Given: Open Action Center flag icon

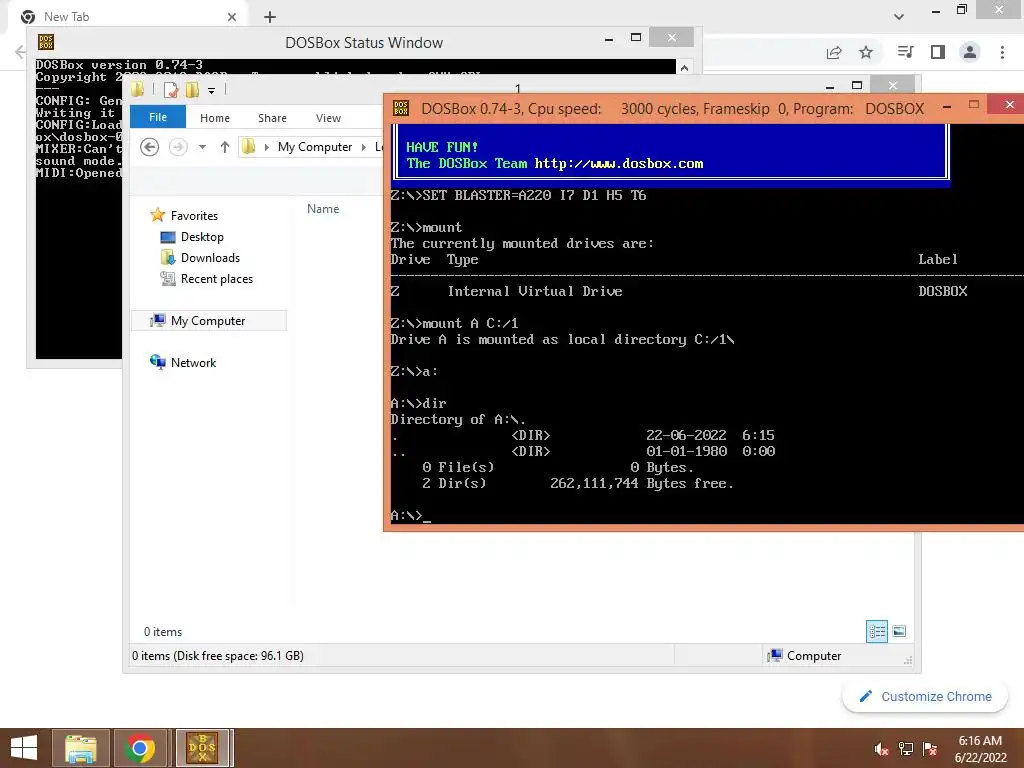Looking at the screenshot, I should click(930, 749).
